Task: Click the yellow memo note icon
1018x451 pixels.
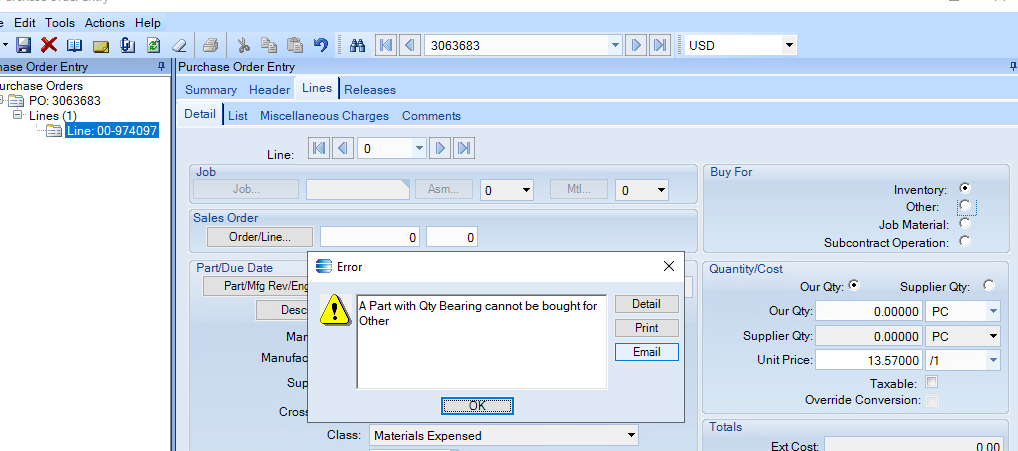Action: (x=101, y=46)
